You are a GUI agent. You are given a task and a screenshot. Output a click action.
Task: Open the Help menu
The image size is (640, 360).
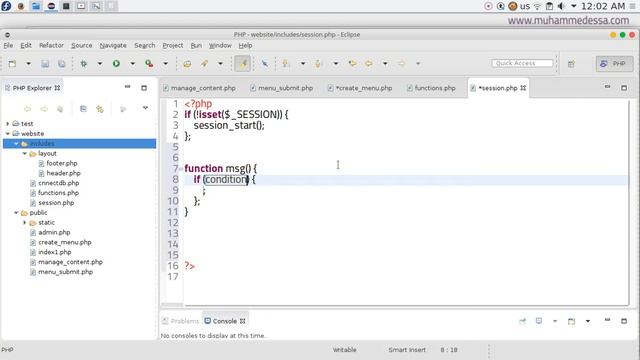pyautogui.click(x=245, y=45)
